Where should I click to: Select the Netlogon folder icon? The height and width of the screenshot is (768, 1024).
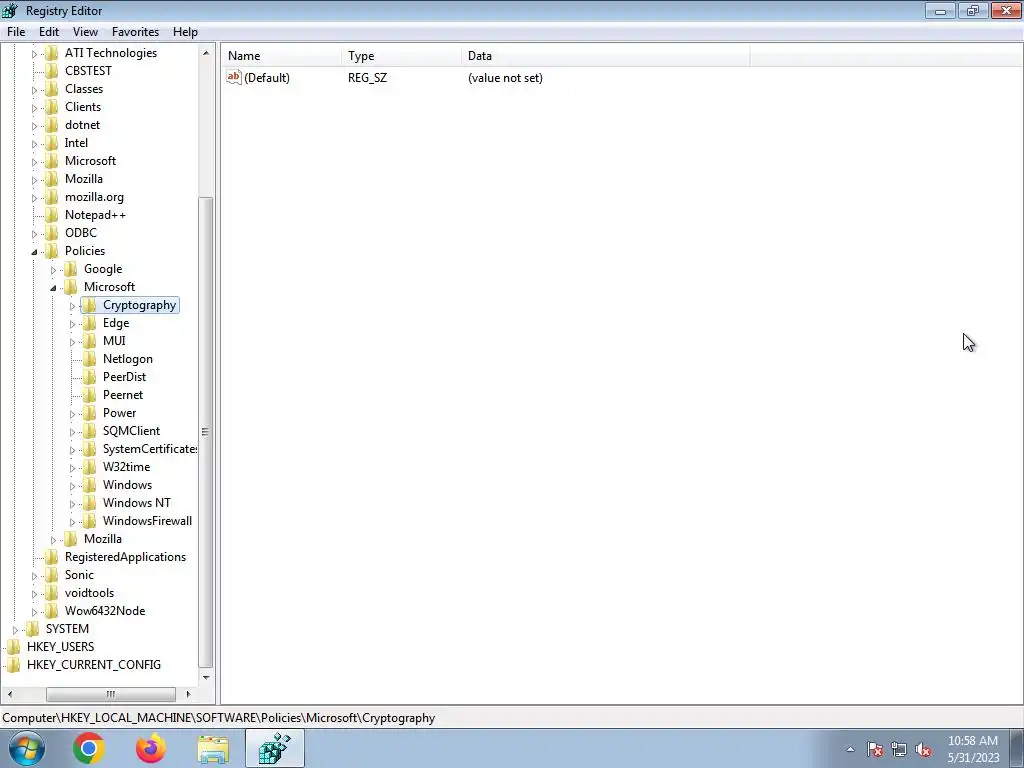pyautogui.click(x=89, y=359)
